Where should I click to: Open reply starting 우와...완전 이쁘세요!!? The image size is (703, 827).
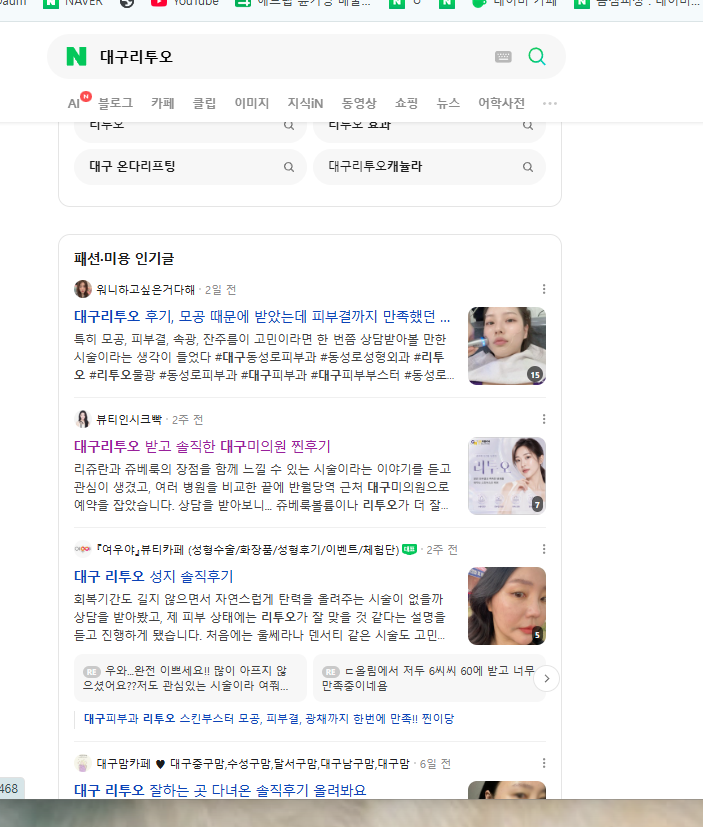coord(190,678)
